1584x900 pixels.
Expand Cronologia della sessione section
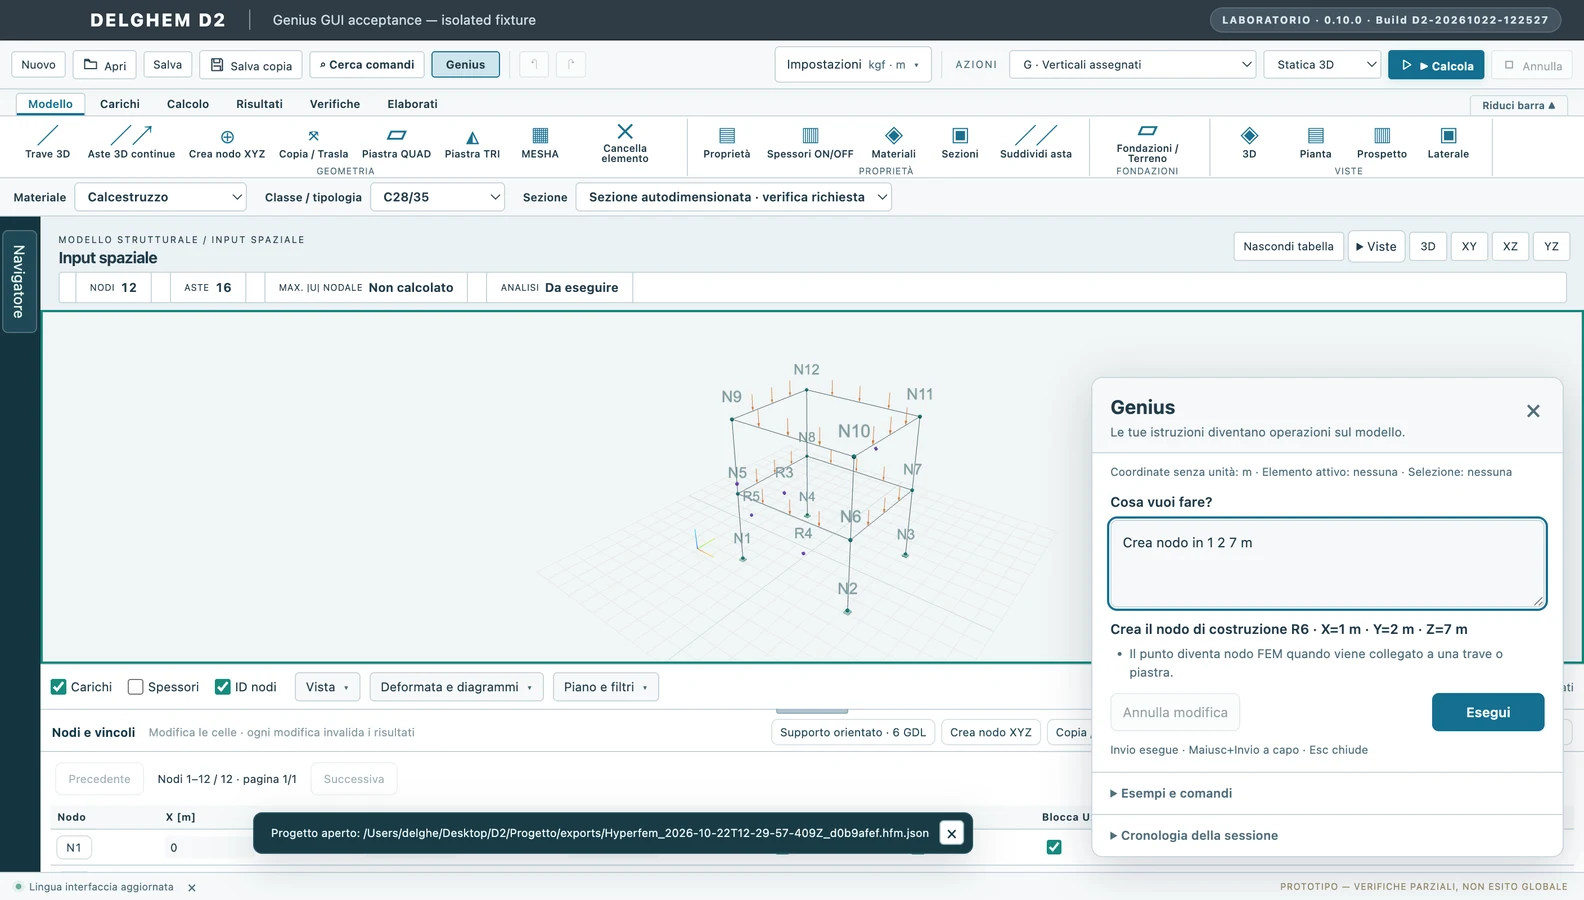pyautogui.click(x=1199, y=835)
